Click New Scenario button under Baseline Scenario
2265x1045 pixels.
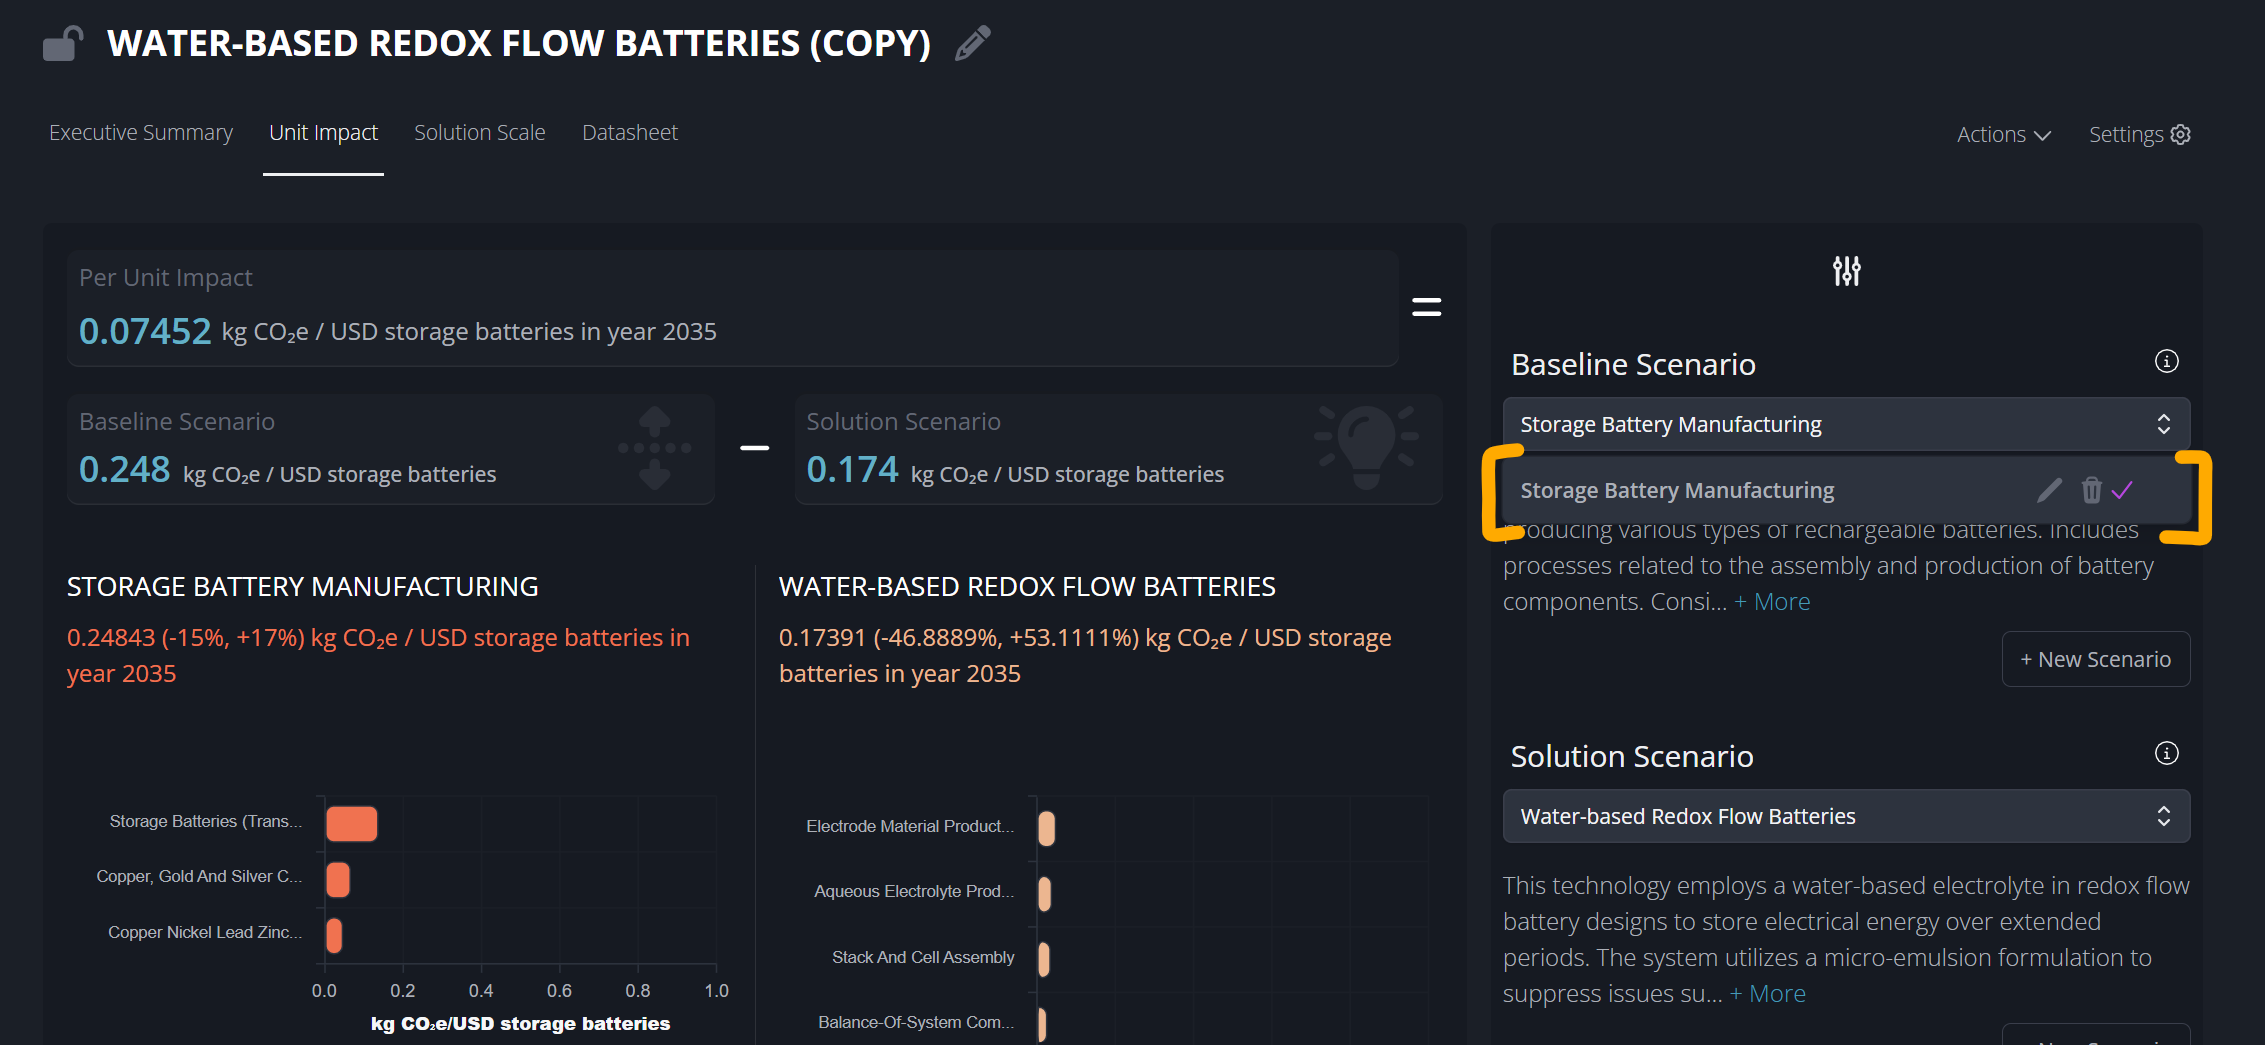pyautogui.click(x=2096, y=659)
